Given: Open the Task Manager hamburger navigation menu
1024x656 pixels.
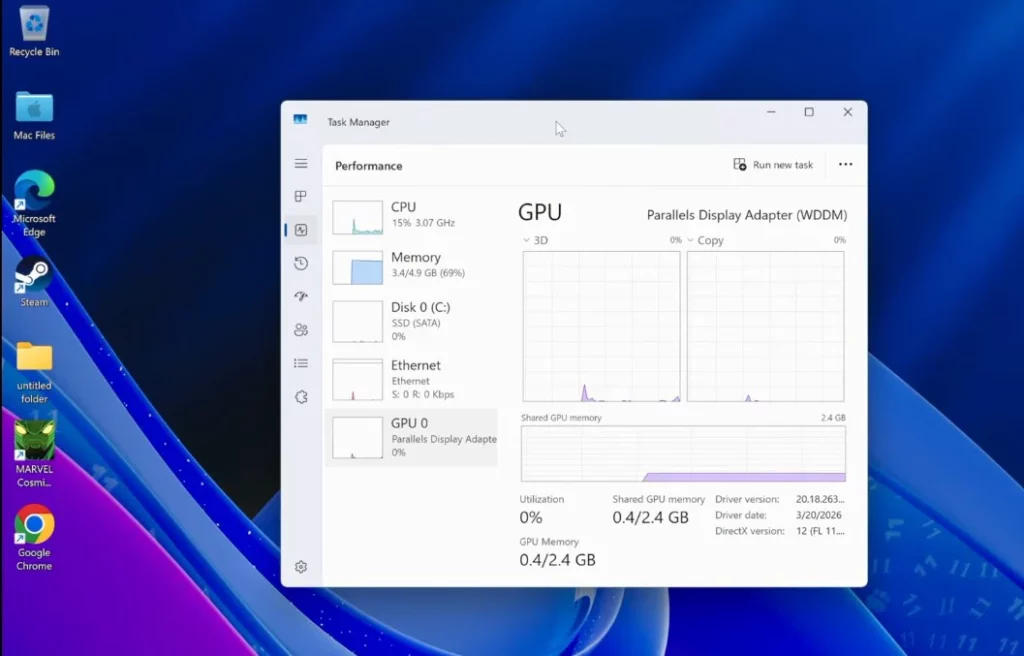Looking at the screenshot, I should click(301, 163).
